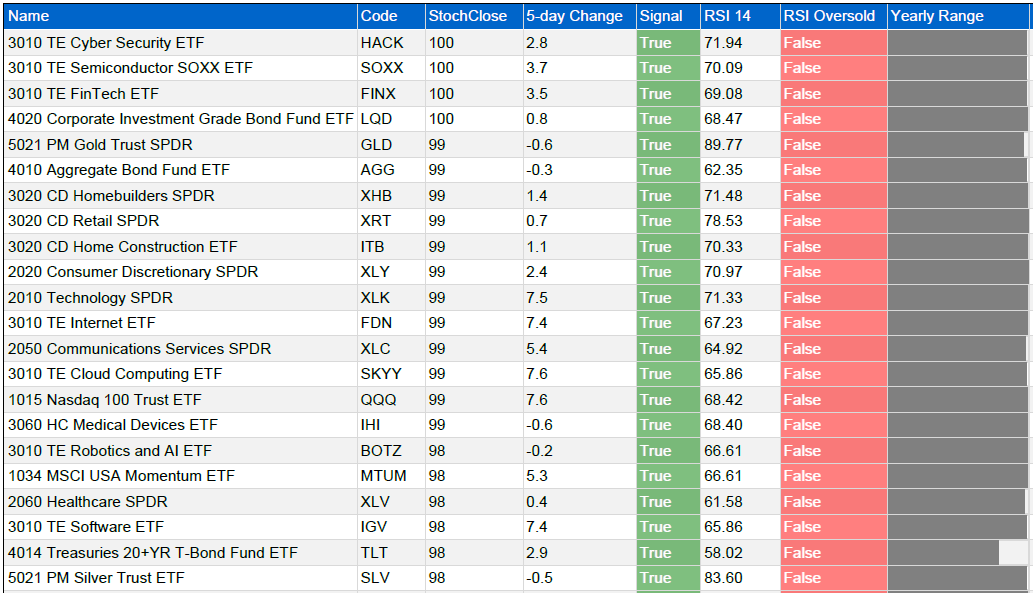Image resolution: width=1033 pixels, height=593 pixels.
Task: Click the True signal cell in the SLV row
Action: [668, 578]
